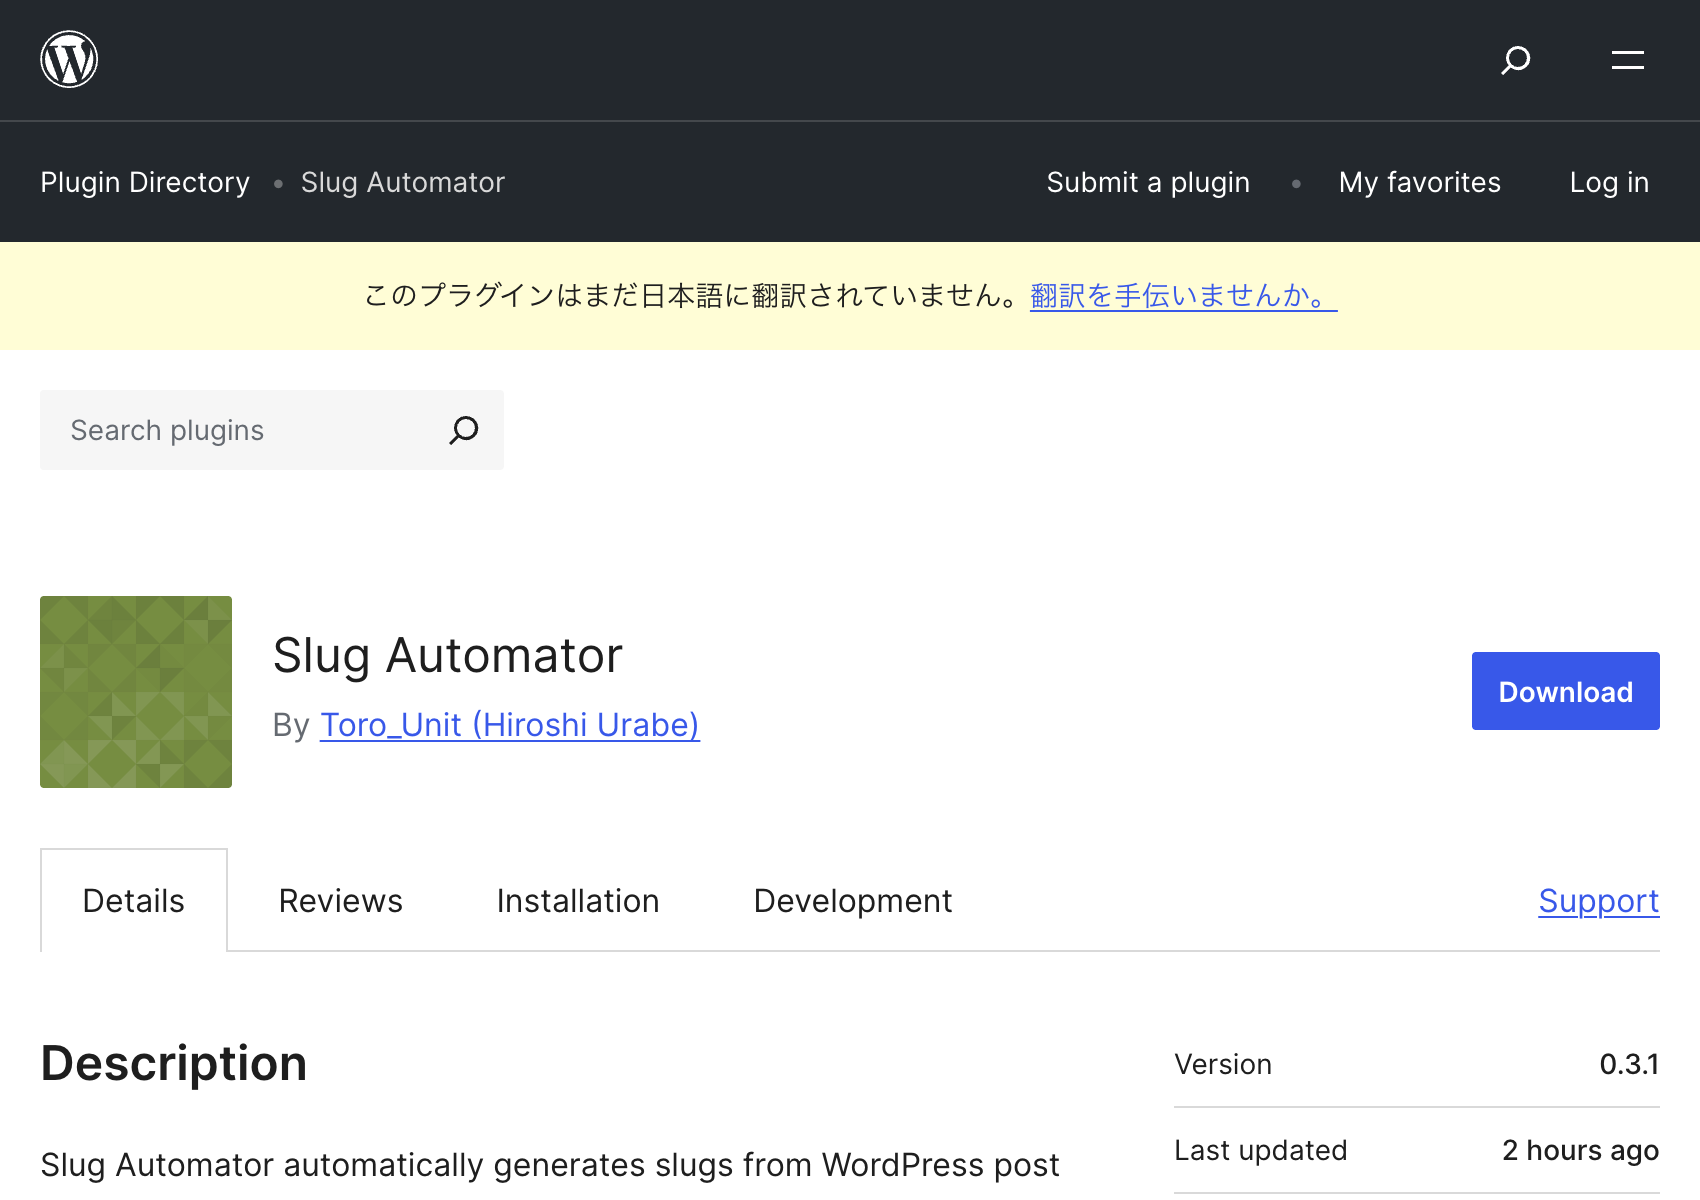The image size is (1700, 1200).
Task: Click the magnifier in Search plugins box
Action: coord(464,430)
